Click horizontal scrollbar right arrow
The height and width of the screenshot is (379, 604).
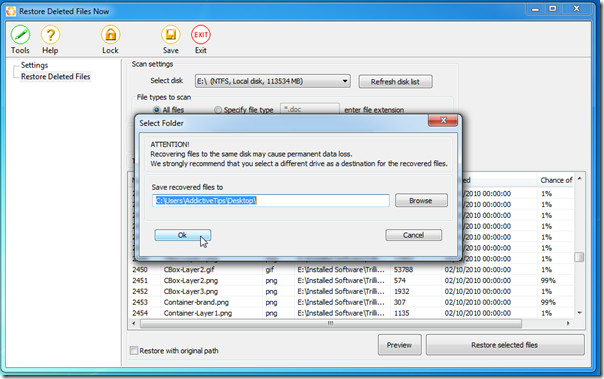pos(568,324)
